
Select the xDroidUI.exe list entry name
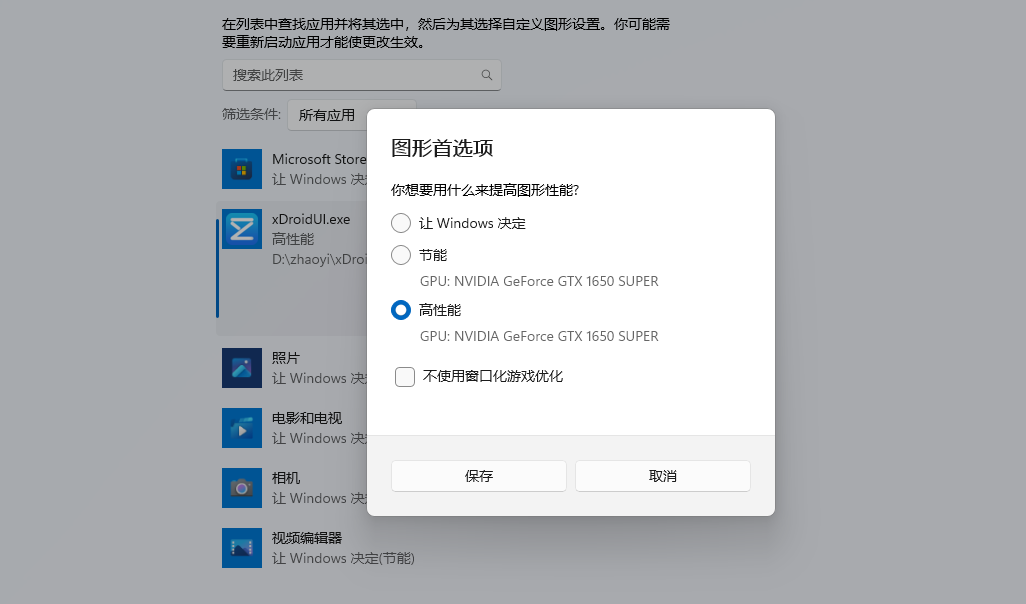click(311, 219)
